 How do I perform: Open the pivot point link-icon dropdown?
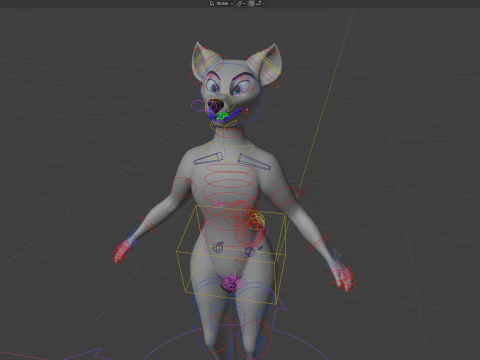[x=241, y=3]
